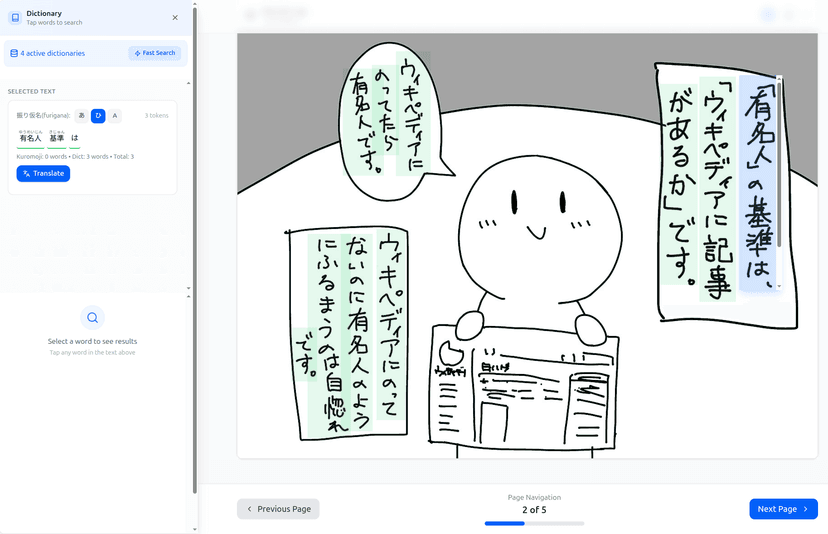Click the Page Navigation label
Viewport: 828px width, 534px height.
[x=534, y=497]
